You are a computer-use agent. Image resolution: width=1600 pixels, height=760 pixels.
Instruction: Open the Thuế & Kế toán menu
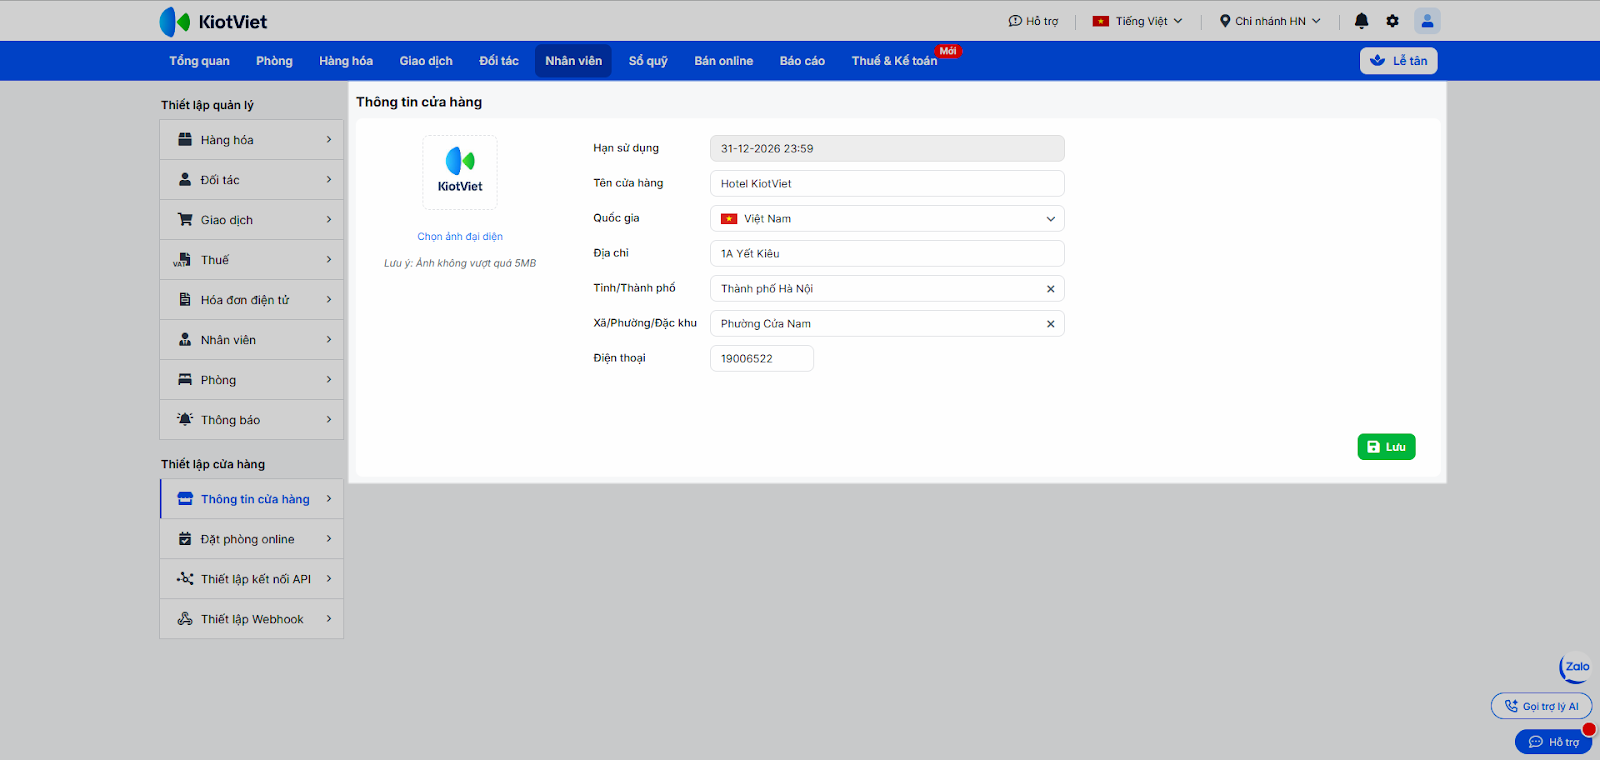point(895,61)
